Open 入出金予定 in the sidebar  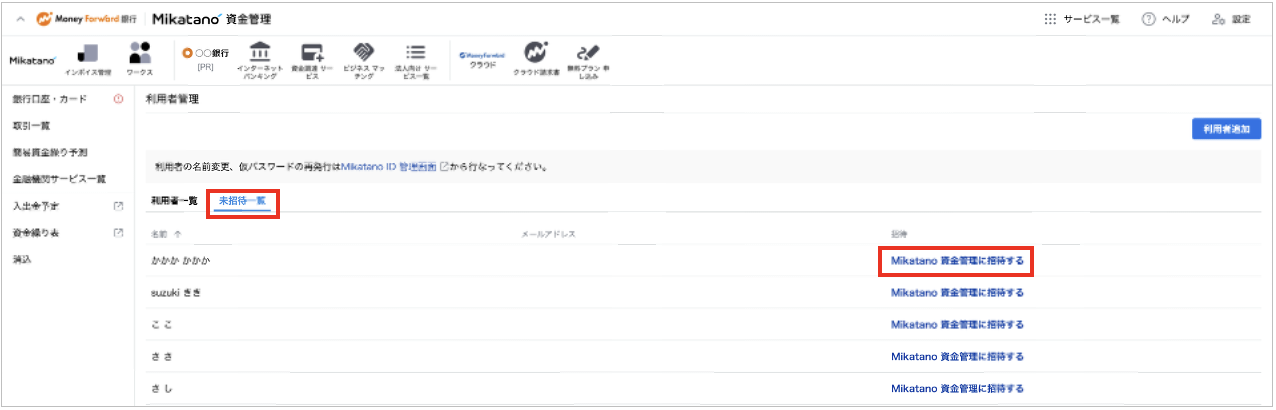(x=36, y=206)
